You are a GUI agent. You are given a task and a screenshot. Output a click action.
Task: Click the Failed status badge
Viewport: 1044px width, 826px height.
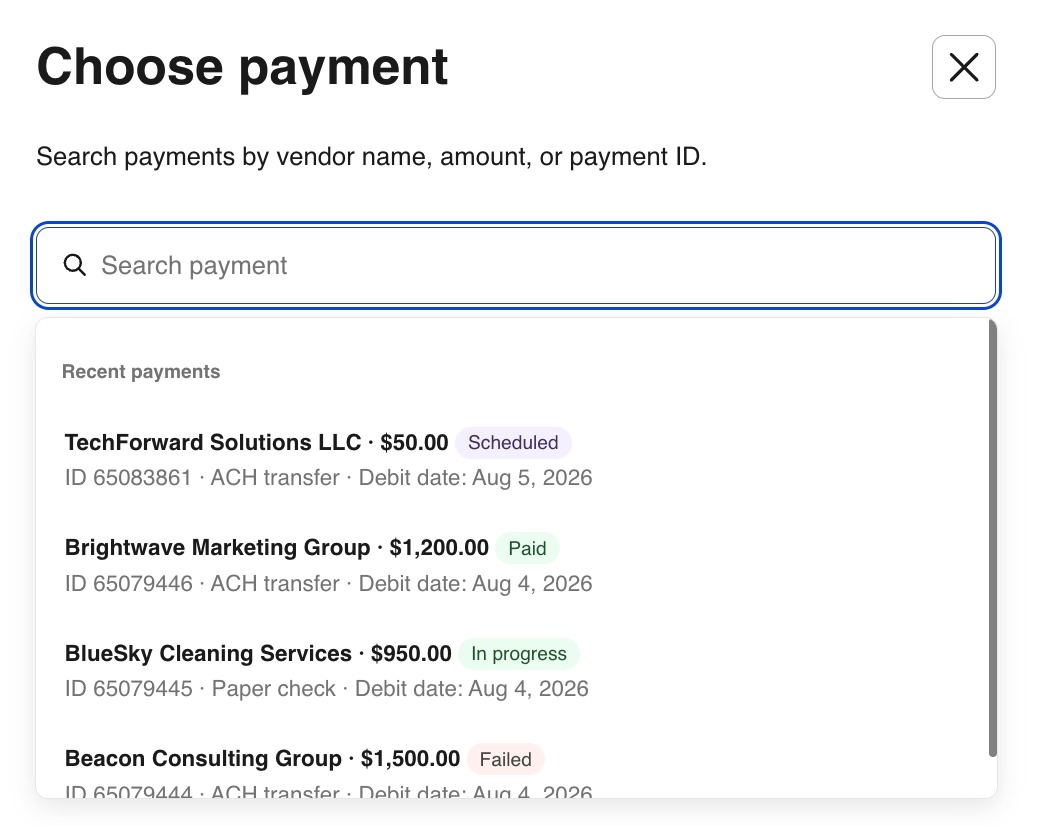pos(505,759)
